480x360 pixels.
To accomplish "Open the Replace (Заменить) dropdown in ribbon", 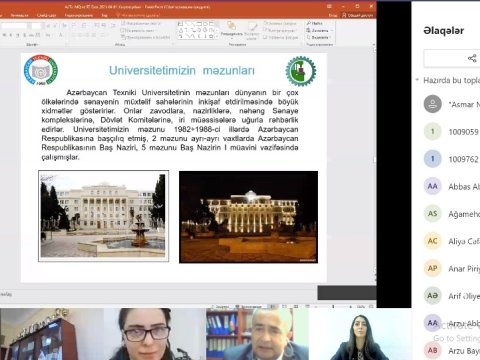I will click(319, 30).
